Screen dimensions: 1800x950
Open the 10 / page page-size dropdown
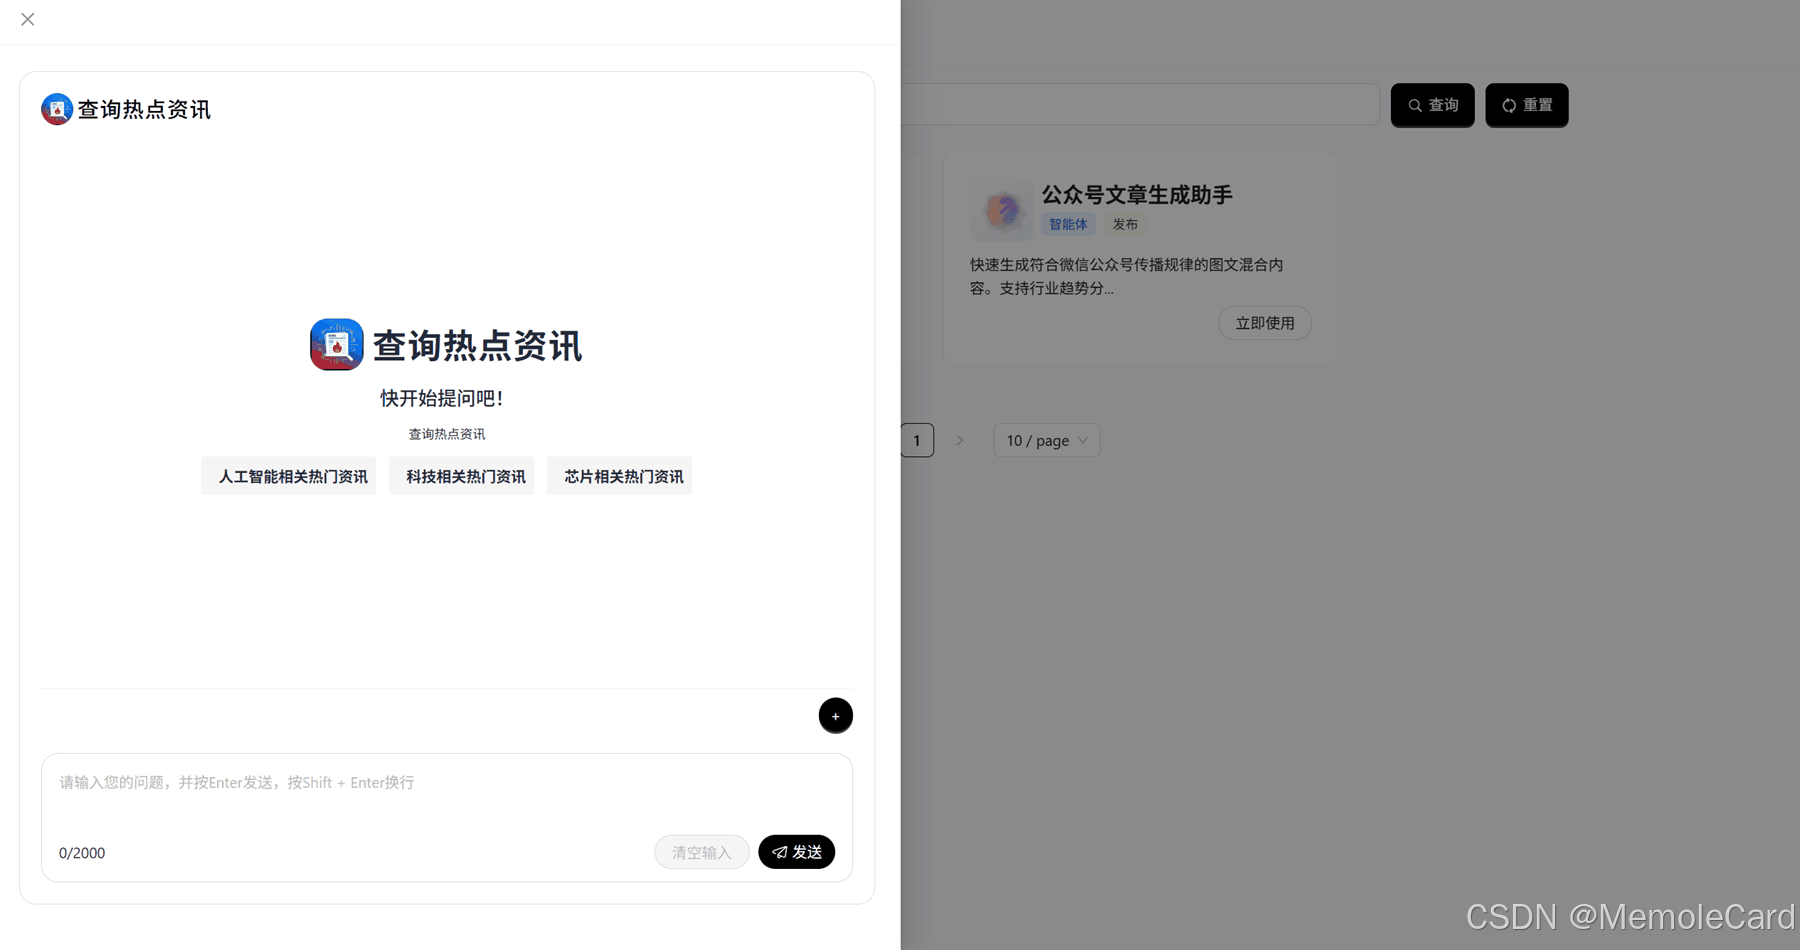pyautogui.click(x=1046, y=440)
